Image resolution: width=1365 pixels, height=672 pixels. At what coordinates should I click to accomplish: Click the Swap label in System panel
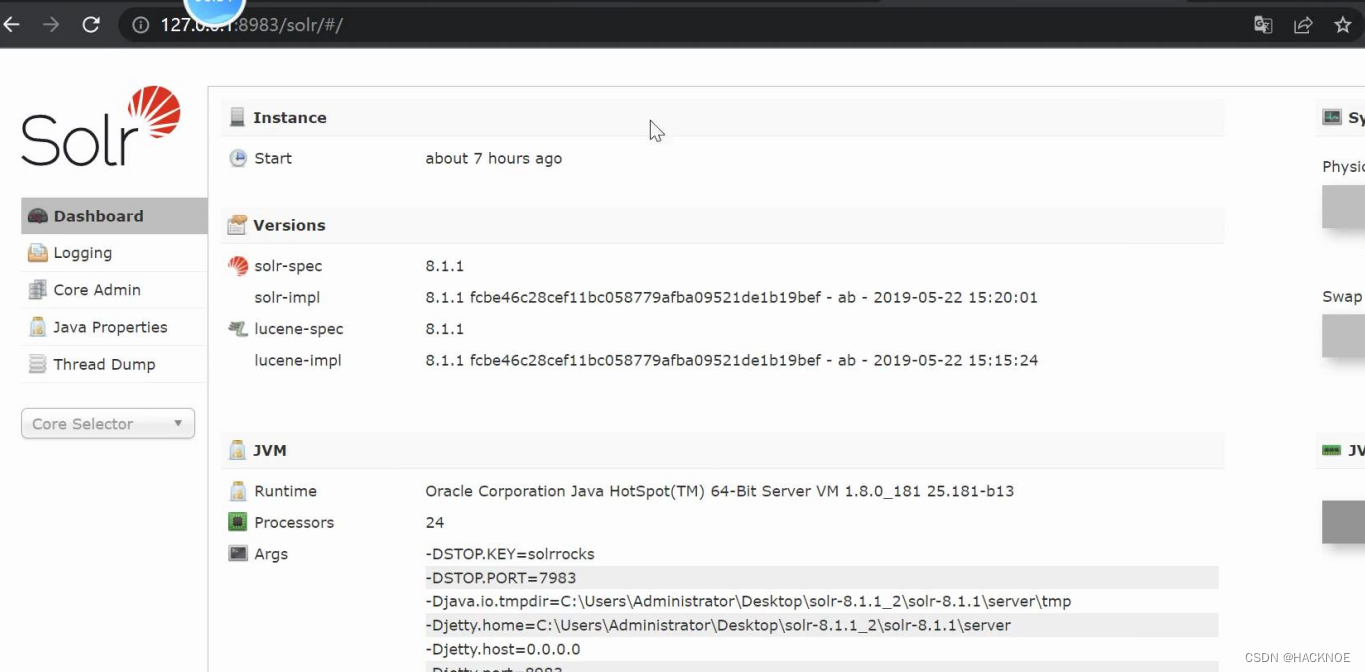1342,296
